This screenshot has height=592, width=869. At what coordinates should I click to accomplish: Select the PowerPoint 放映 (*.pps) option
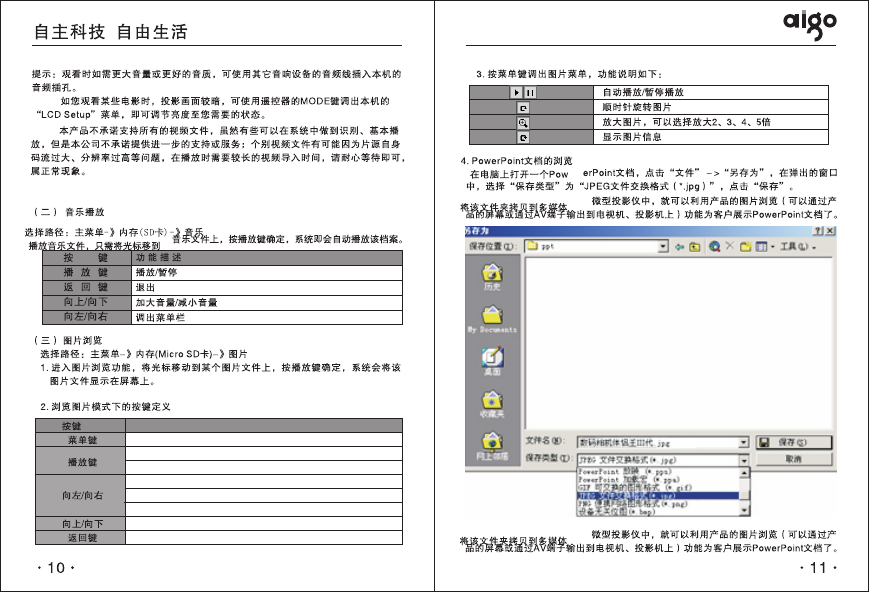pos(658,472)
